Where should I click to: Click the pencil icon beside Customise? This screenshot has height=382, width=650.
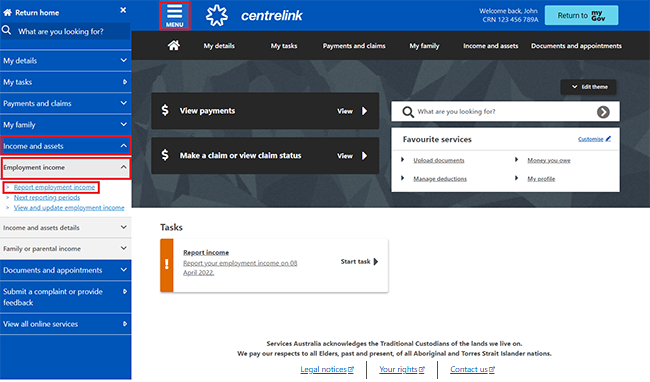click(x=608, y=139)
